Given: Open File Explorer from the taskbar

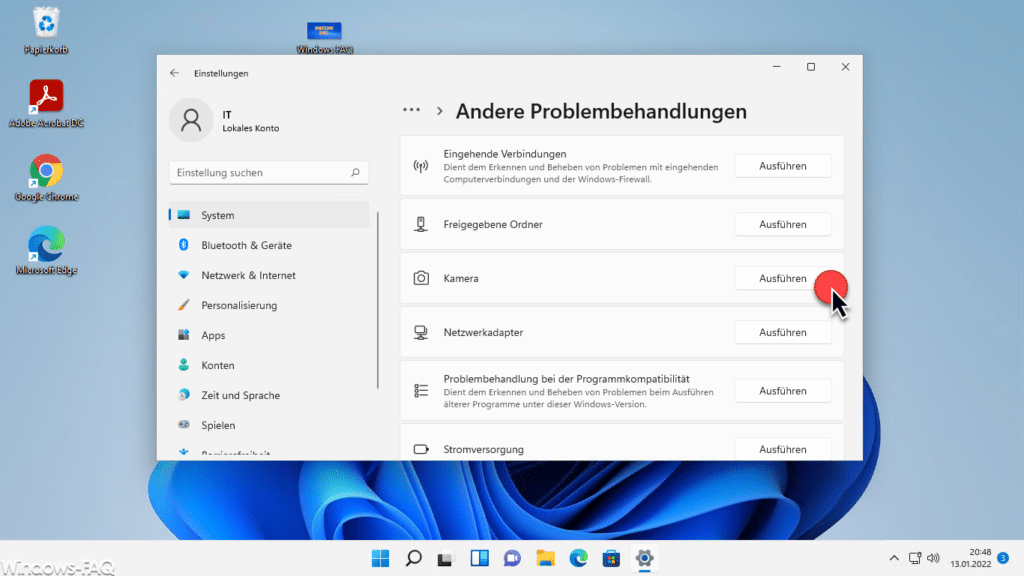Looking at the screenshot, I should click(x=545, y=558).
